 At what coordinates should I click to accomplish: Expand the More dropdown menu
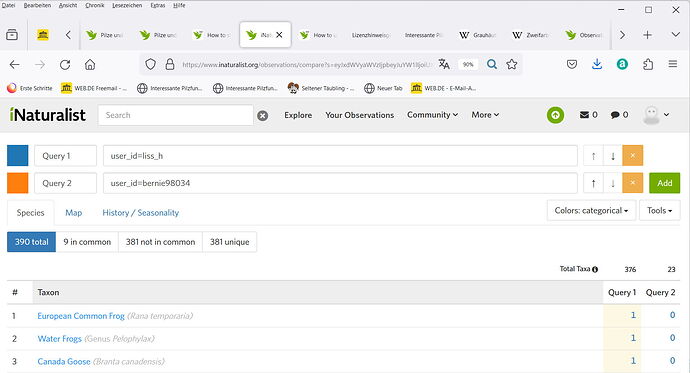pos(485,115)
